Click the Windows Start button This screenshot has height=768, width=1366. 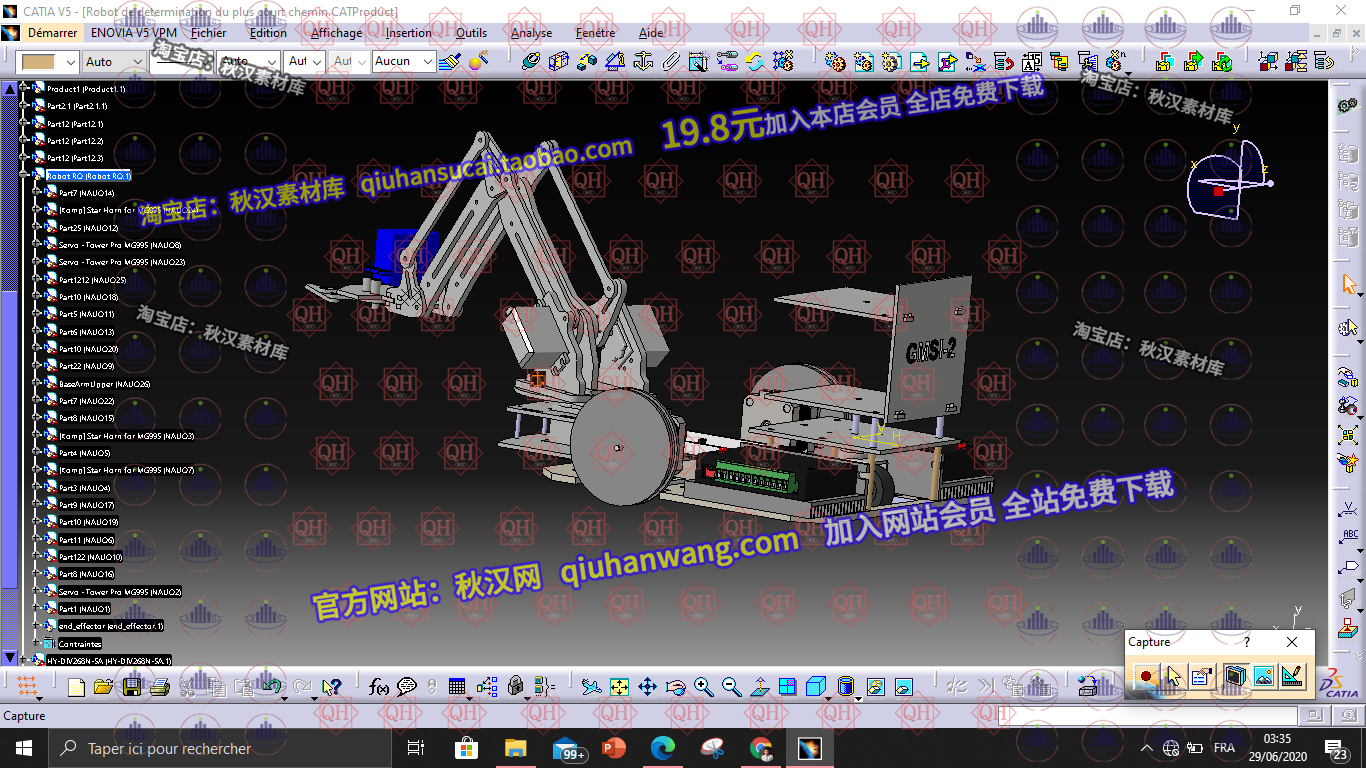pos(24,748)
